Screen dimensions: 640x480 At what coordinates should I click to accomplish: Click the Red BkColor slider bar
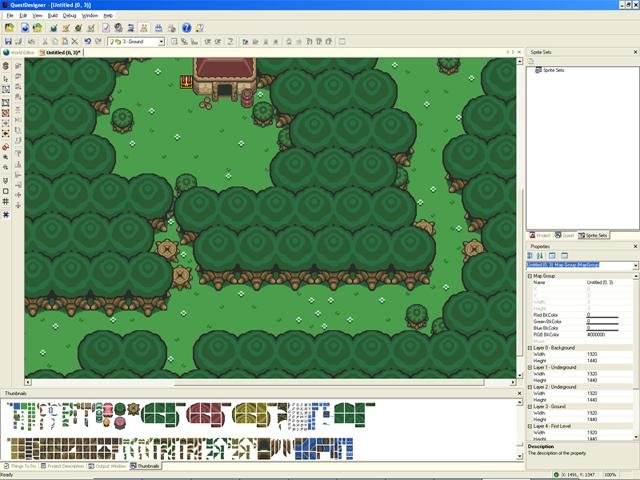(602, 317)
